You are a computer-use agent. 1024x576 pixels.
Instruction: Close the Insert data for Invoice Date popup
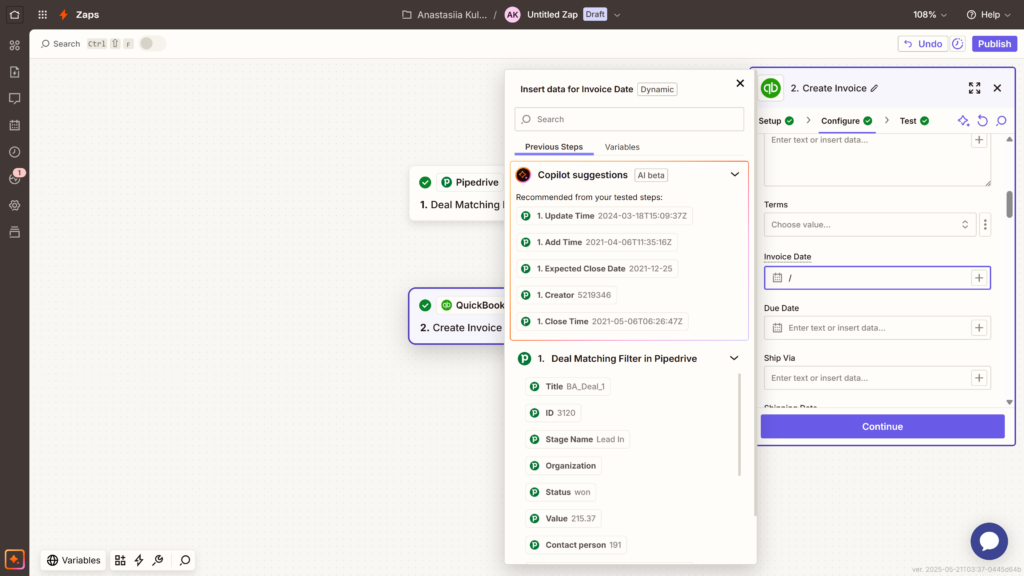(740, 83)
